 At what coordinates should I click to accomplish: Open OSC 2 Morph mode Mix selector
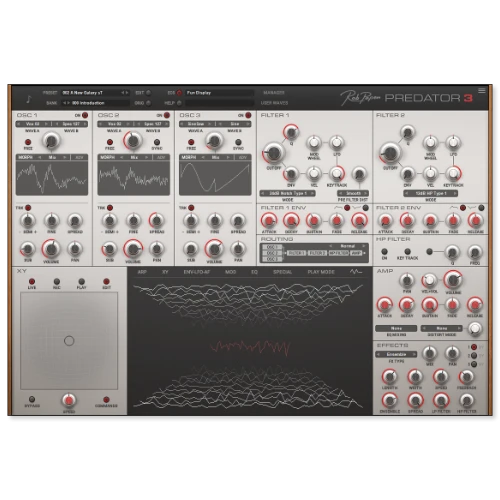coord(134,157)
